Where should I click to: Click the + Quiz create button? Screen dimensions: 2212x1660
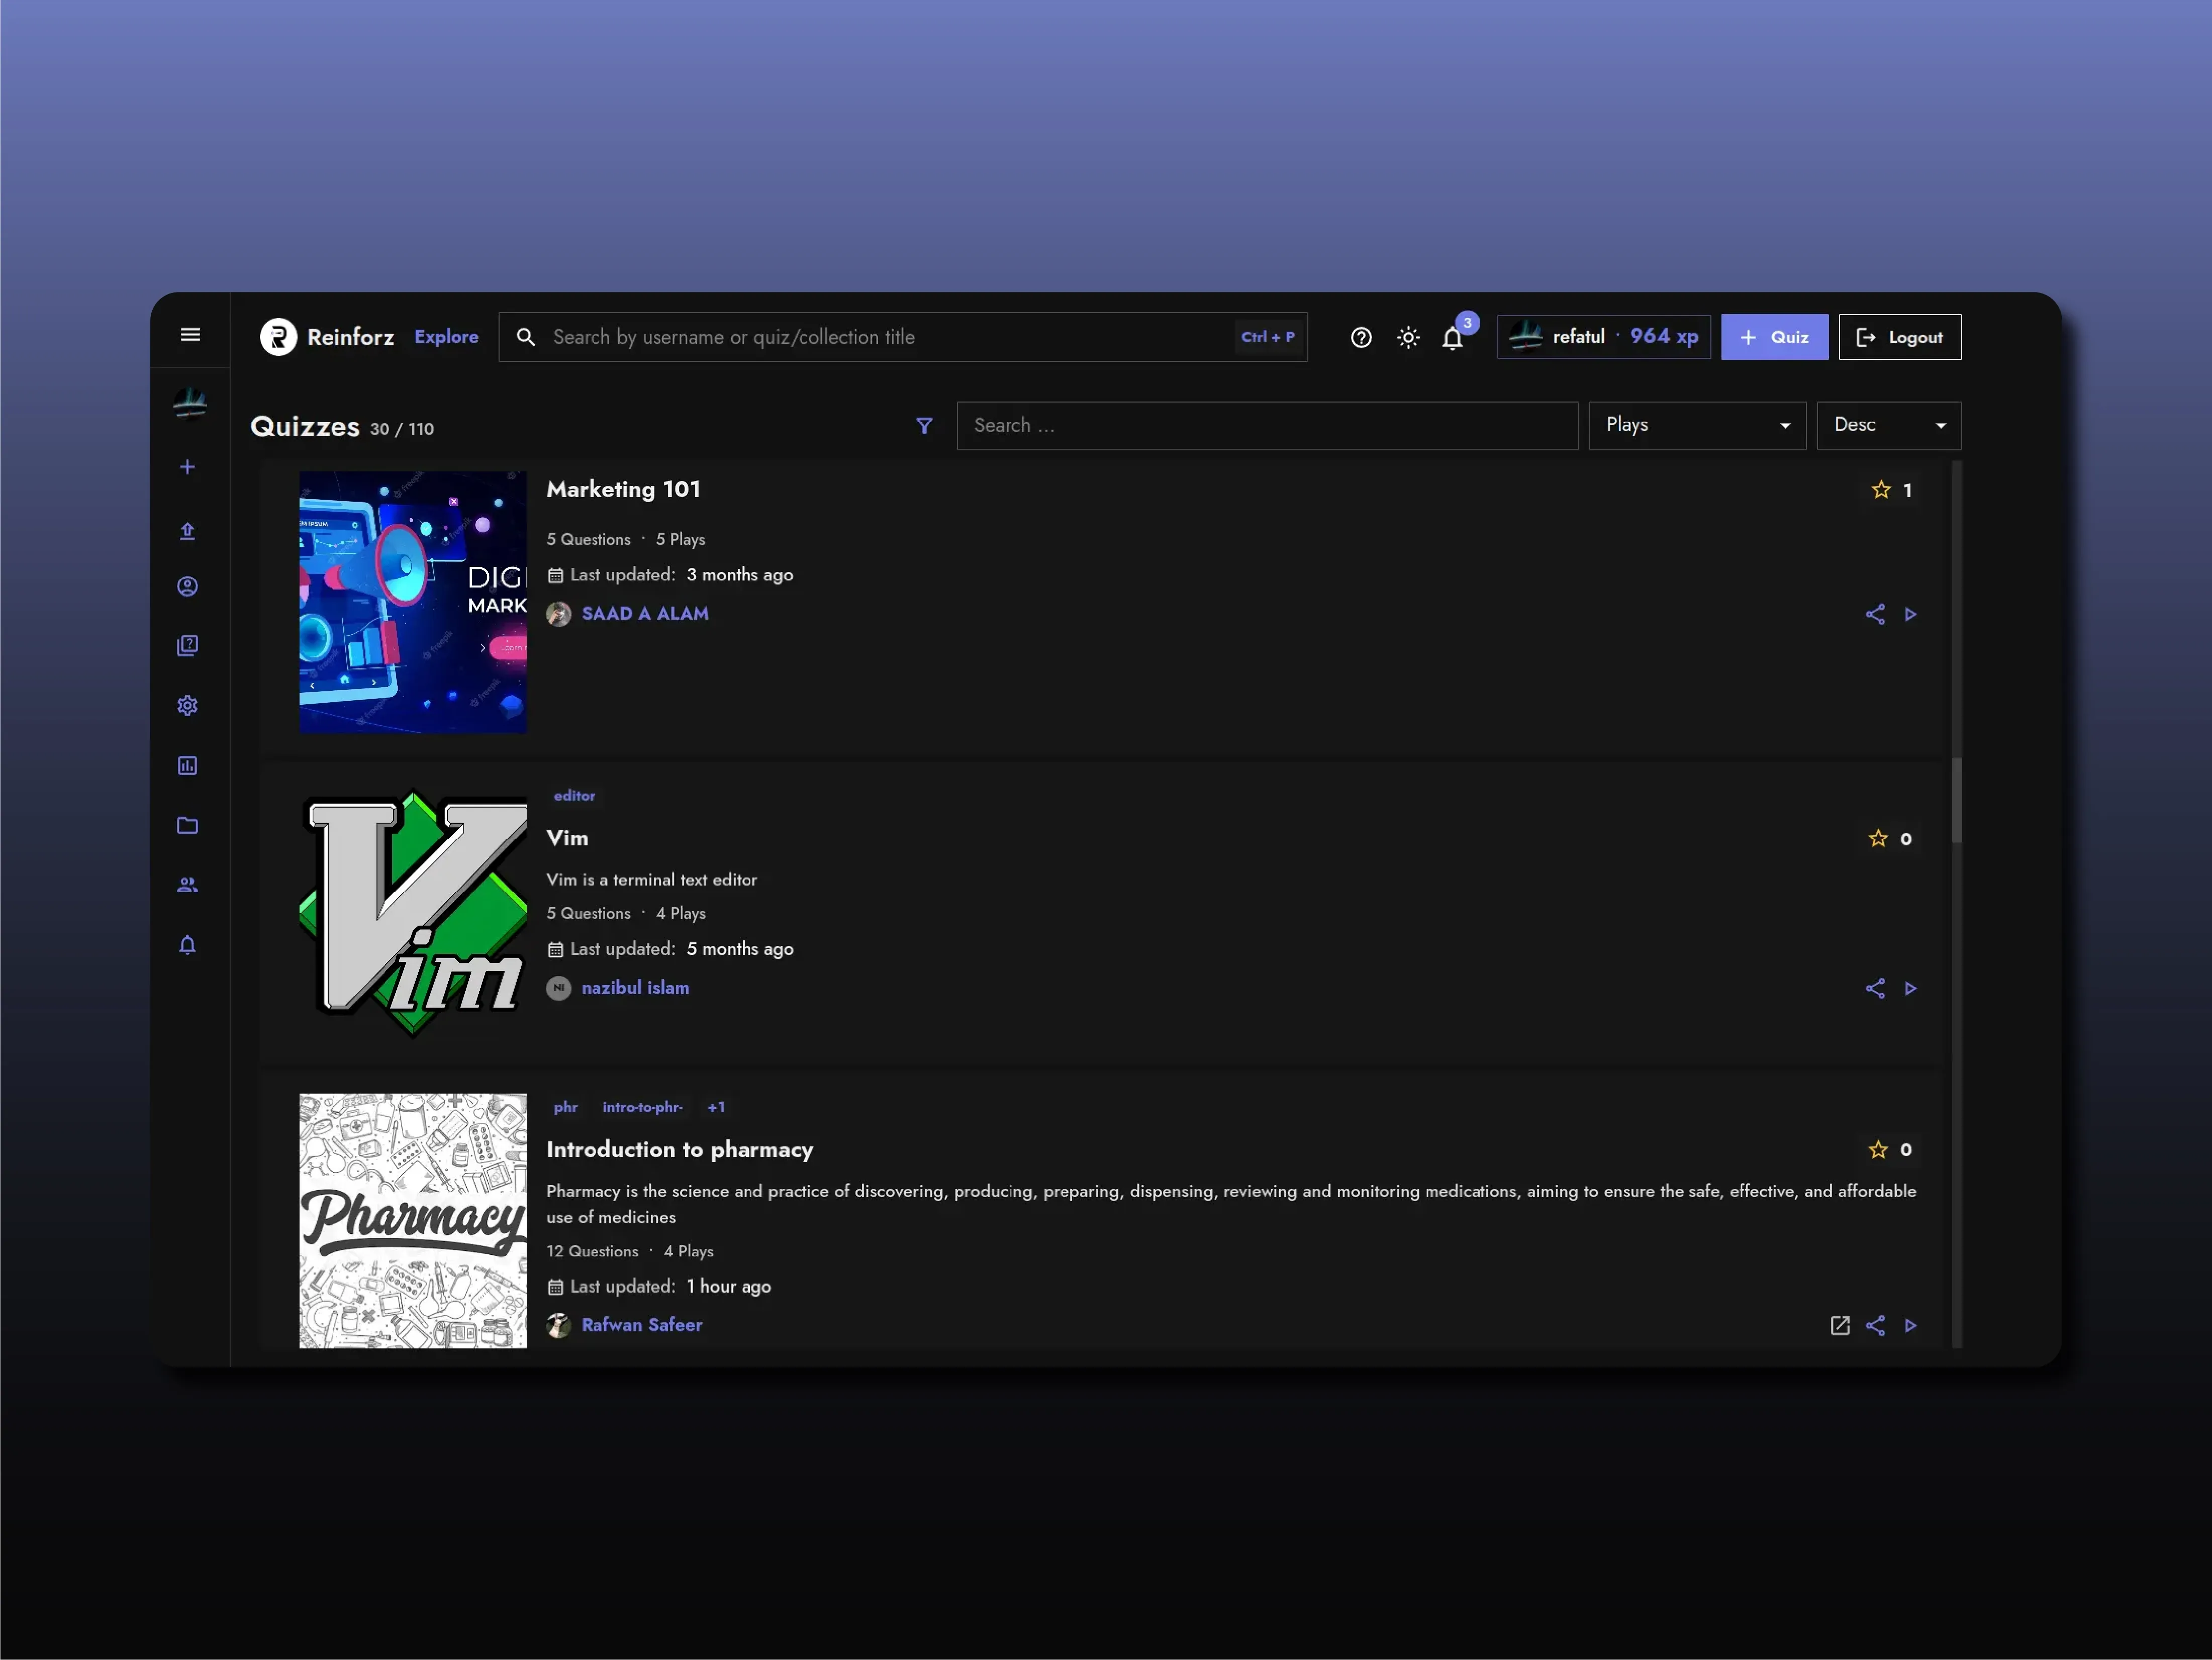click(1774, 337)
